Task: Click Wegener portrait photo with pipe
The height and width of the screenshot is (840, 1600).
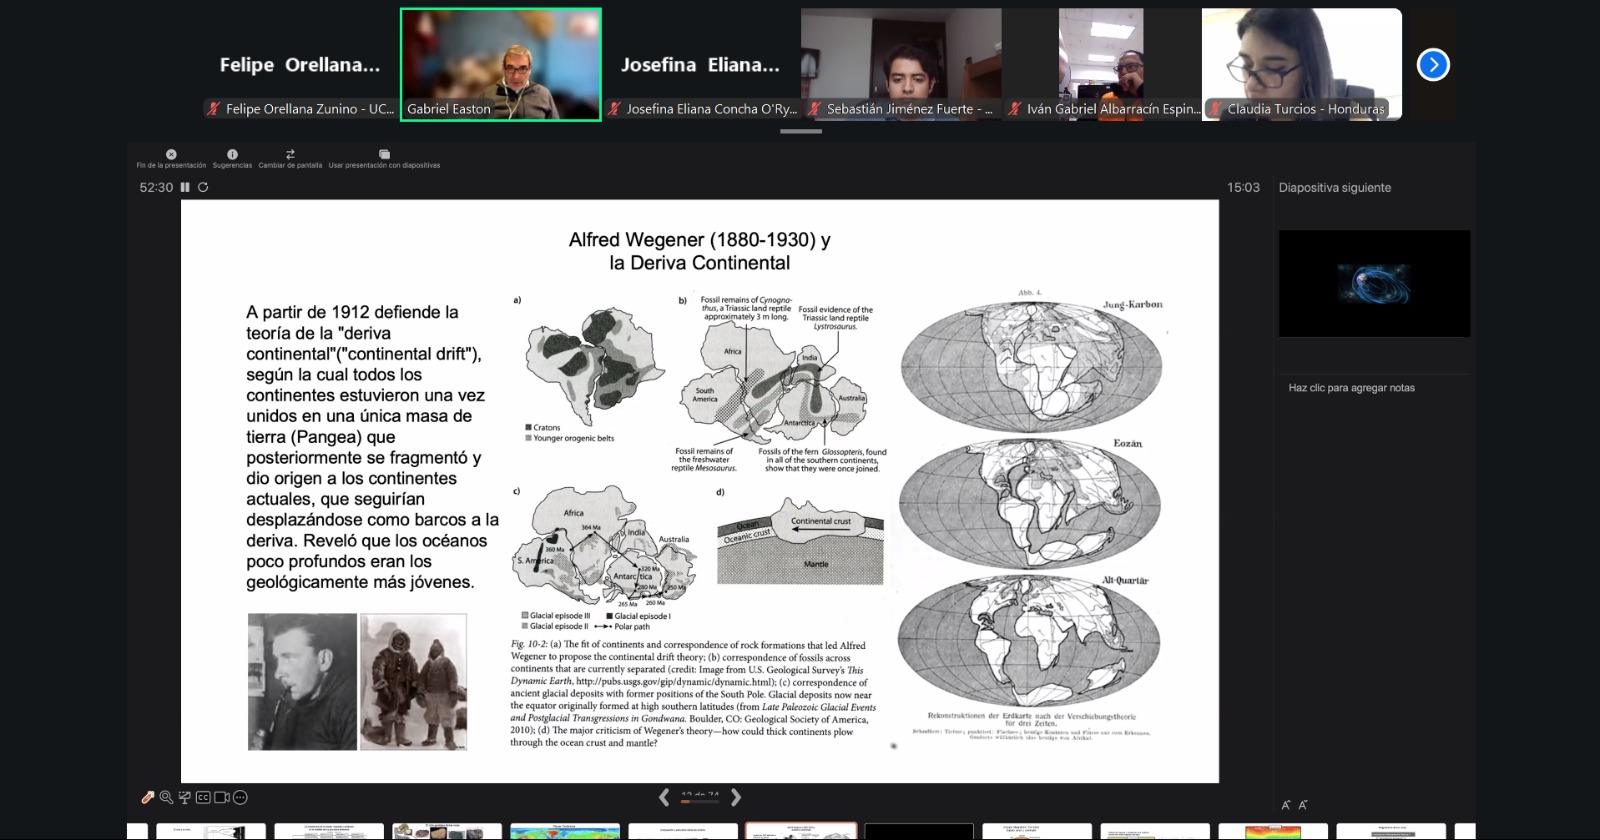Action: tap(302, 682)
